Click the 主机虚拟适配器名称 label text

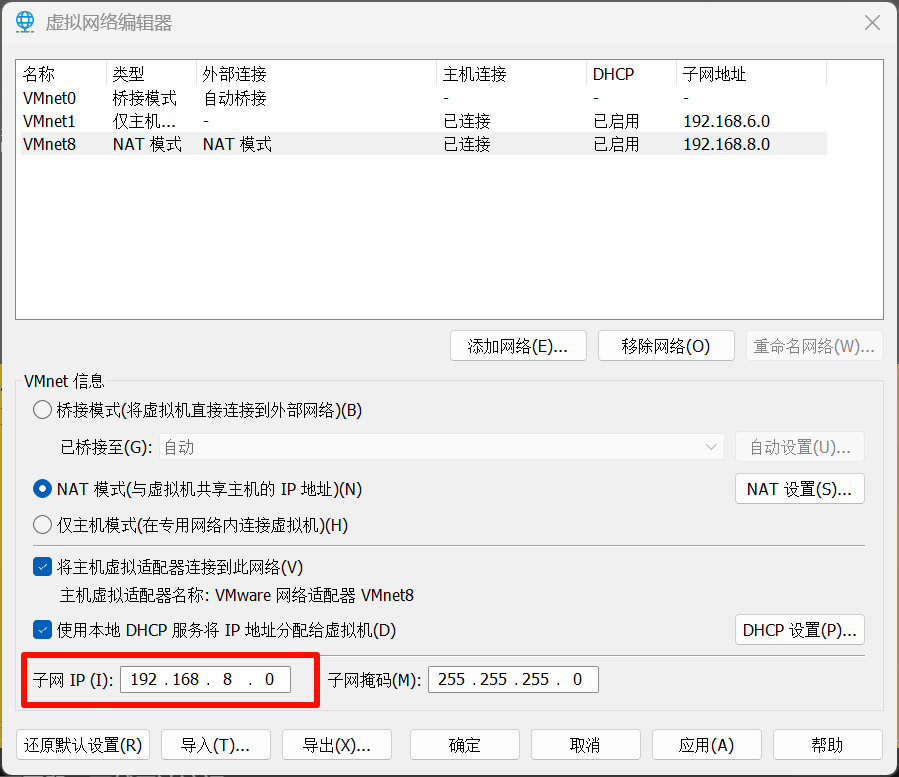134,595
